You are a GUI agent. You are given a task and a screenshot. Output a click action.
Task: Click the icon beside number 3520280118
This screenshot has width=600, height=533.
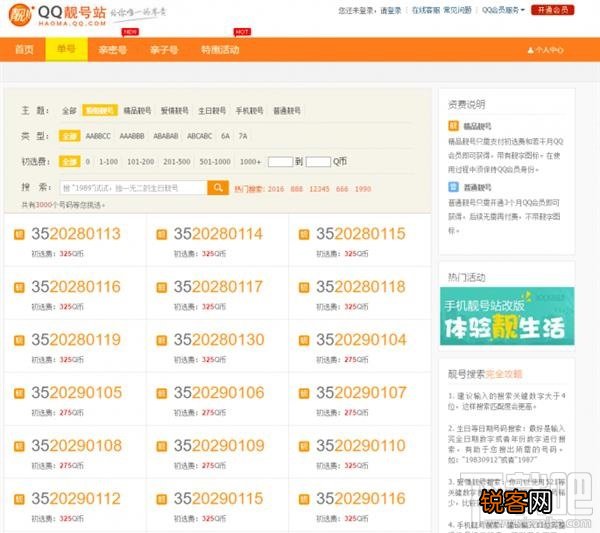(x=304, y=287)
